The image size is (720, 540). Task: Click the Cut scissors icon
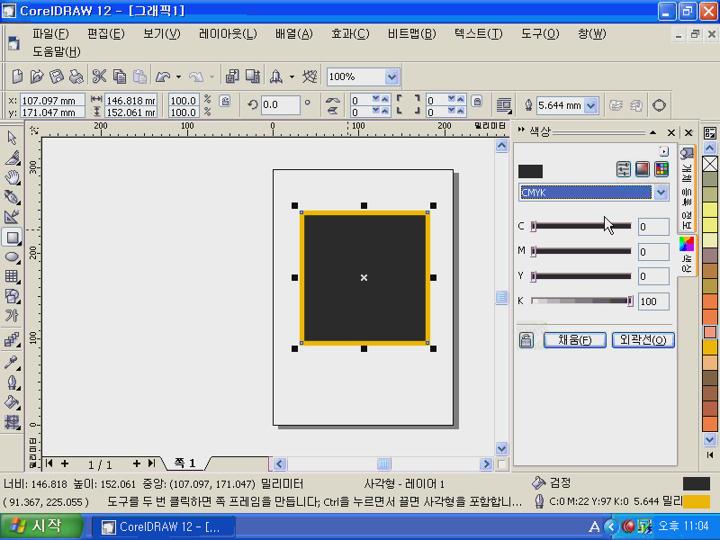[99, 76]
